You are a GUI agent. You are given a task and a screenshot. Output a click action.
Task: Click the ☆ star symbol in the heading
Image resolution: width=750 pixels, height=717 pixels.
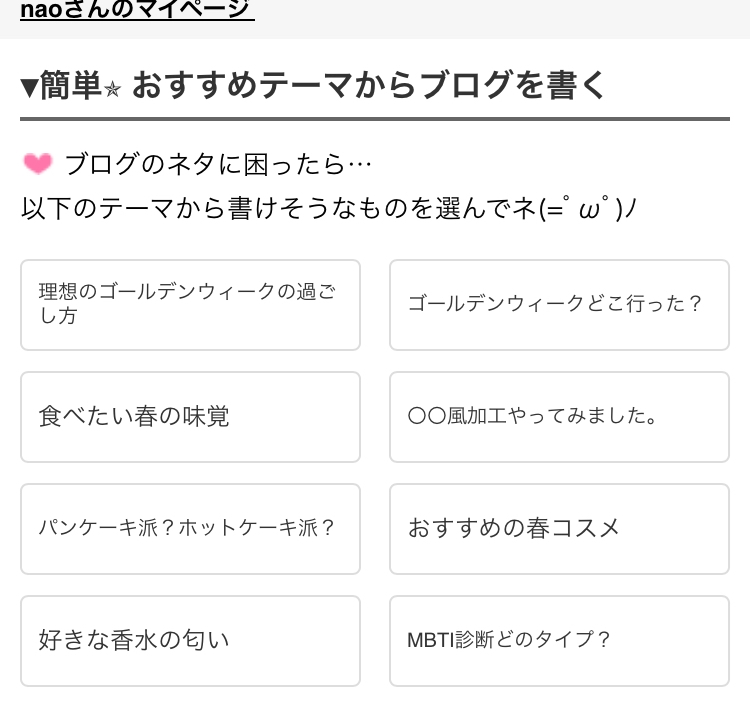(x=113, y=88)
